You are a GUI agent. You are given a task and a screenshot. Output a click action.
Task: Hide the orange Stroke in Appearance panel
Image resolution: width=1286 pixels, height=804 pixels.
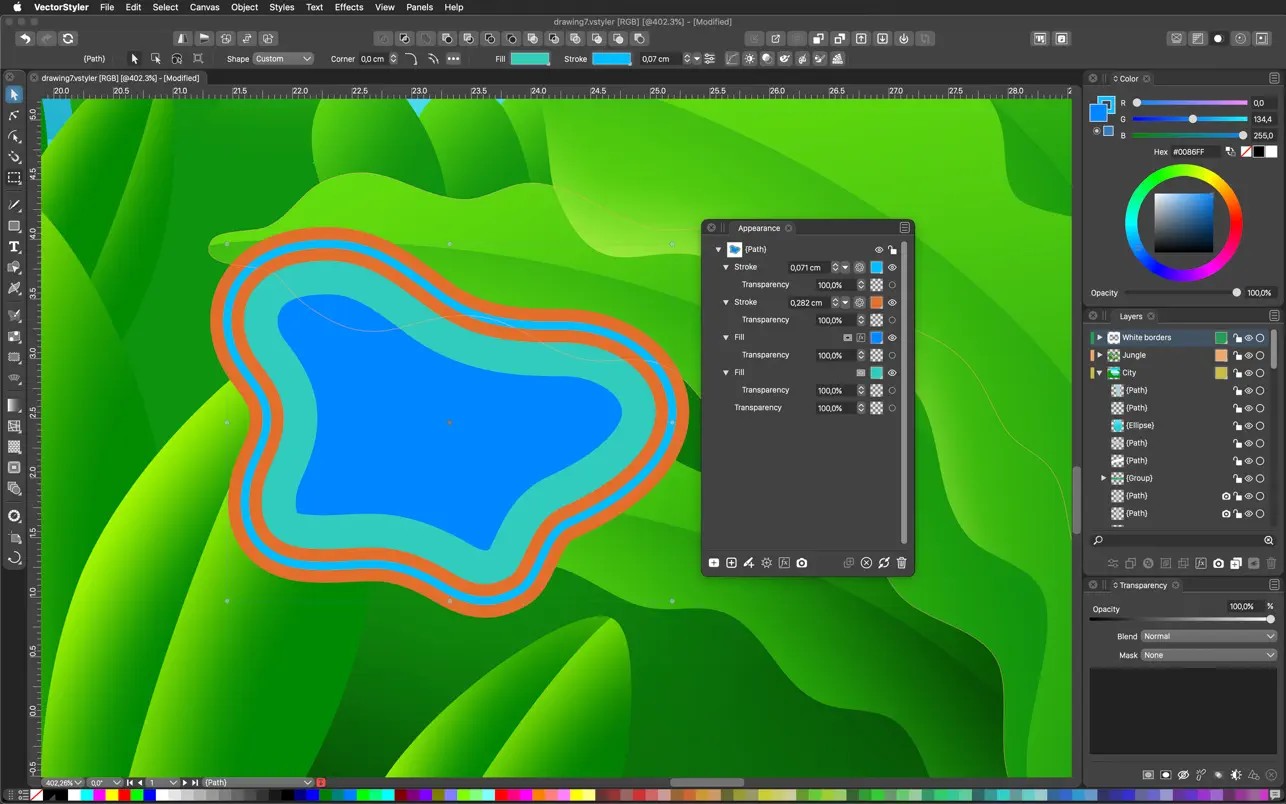[x=892, y=303]
